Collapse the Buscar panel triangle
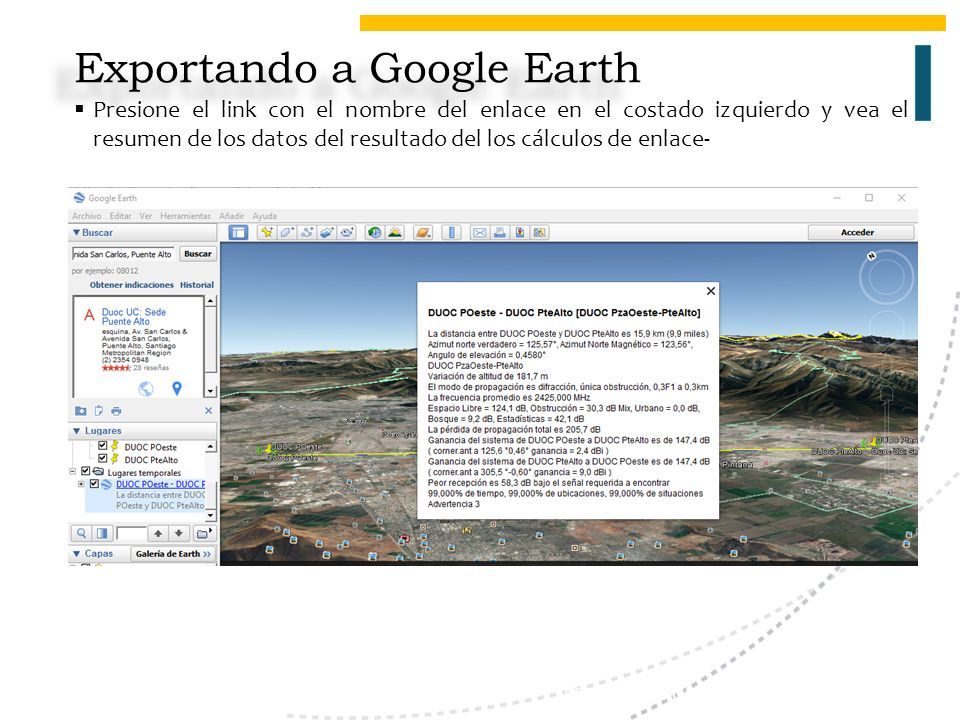The height and width of the screenshot is (720, 960). tap(77, 233)
